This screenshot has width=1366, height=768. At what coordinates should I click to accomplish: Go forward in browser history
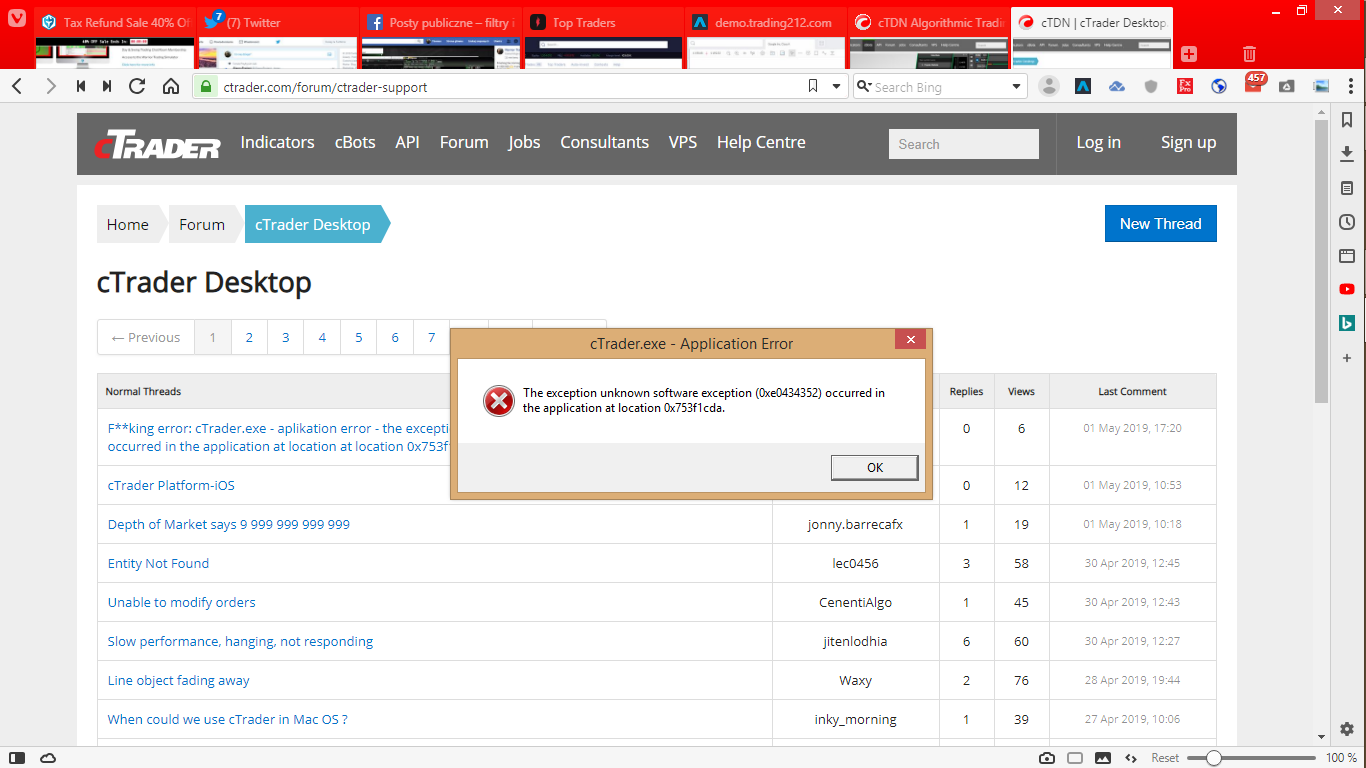(50, 87)
